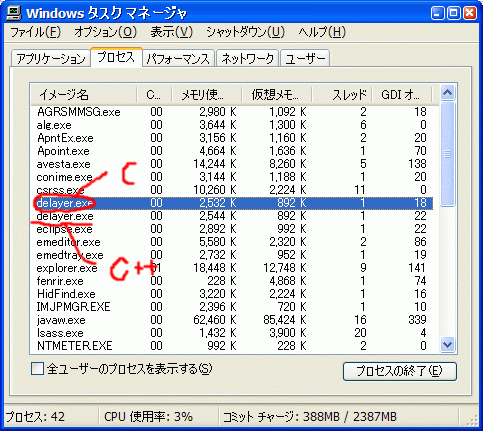Switch to the パフォーマンス tab

(178, 59)
